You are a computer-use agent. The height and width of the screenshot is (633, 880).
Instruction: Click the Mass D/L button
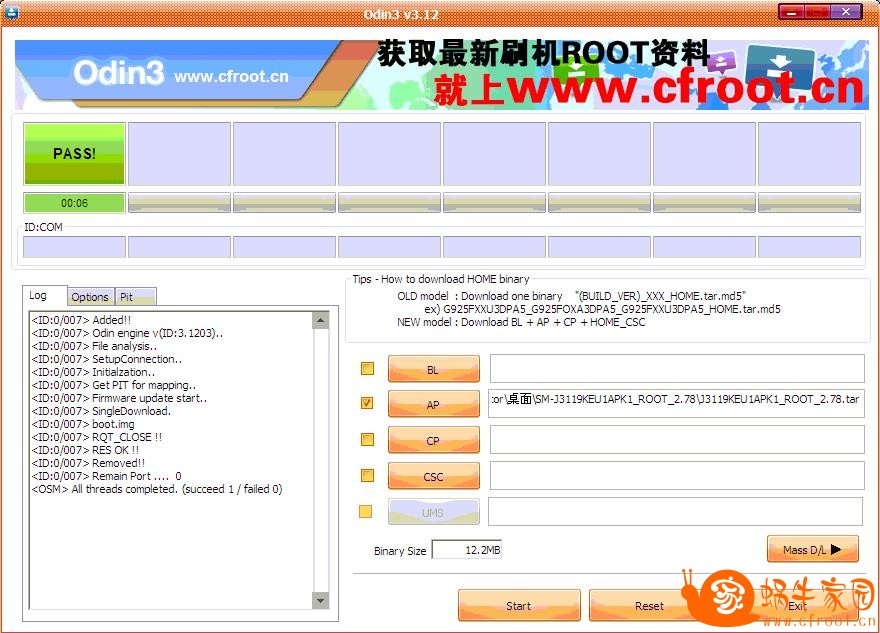(x=813, y=549)
